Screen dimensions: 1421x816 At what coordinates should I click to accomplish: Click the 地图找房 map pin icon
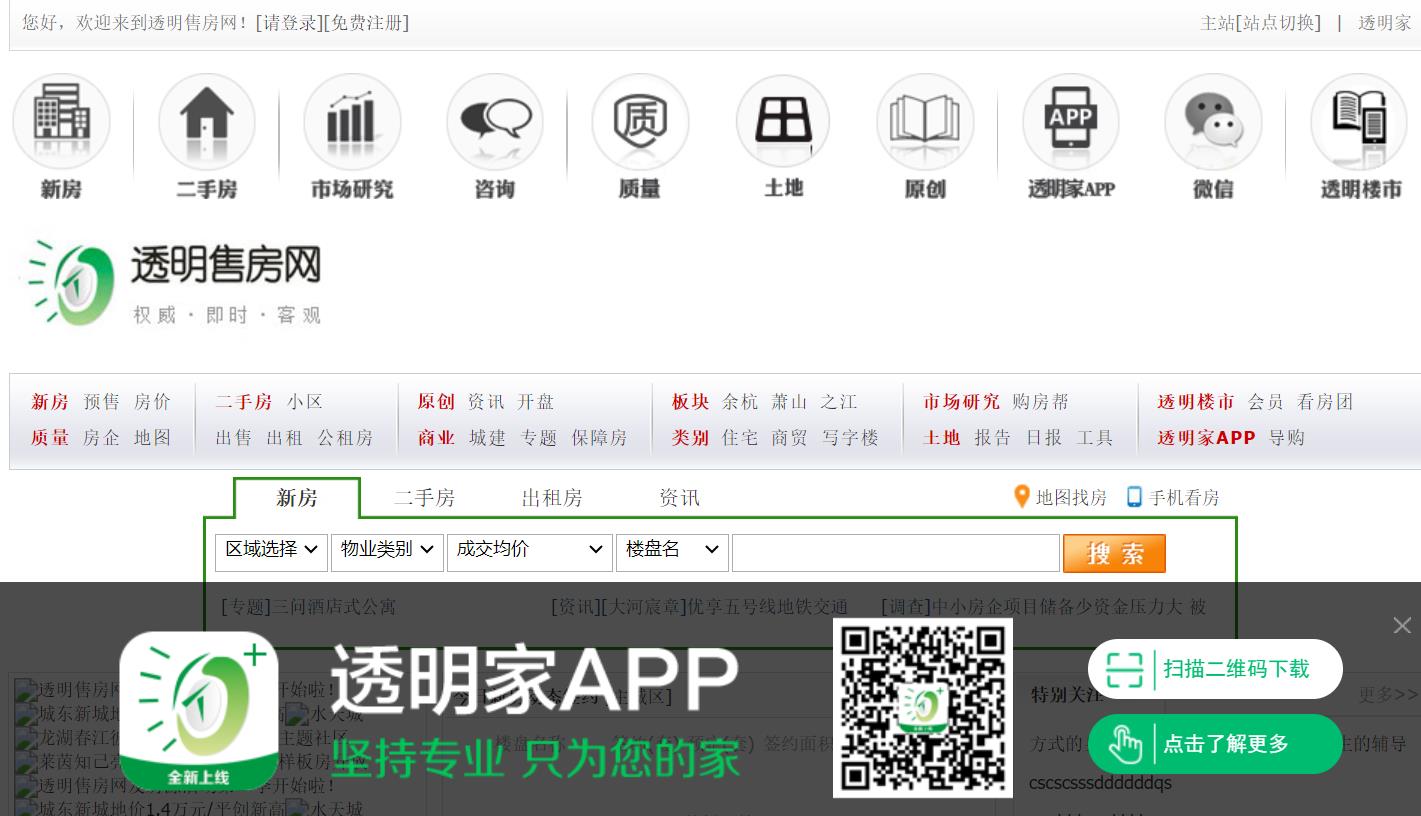tap(1021, 497)
